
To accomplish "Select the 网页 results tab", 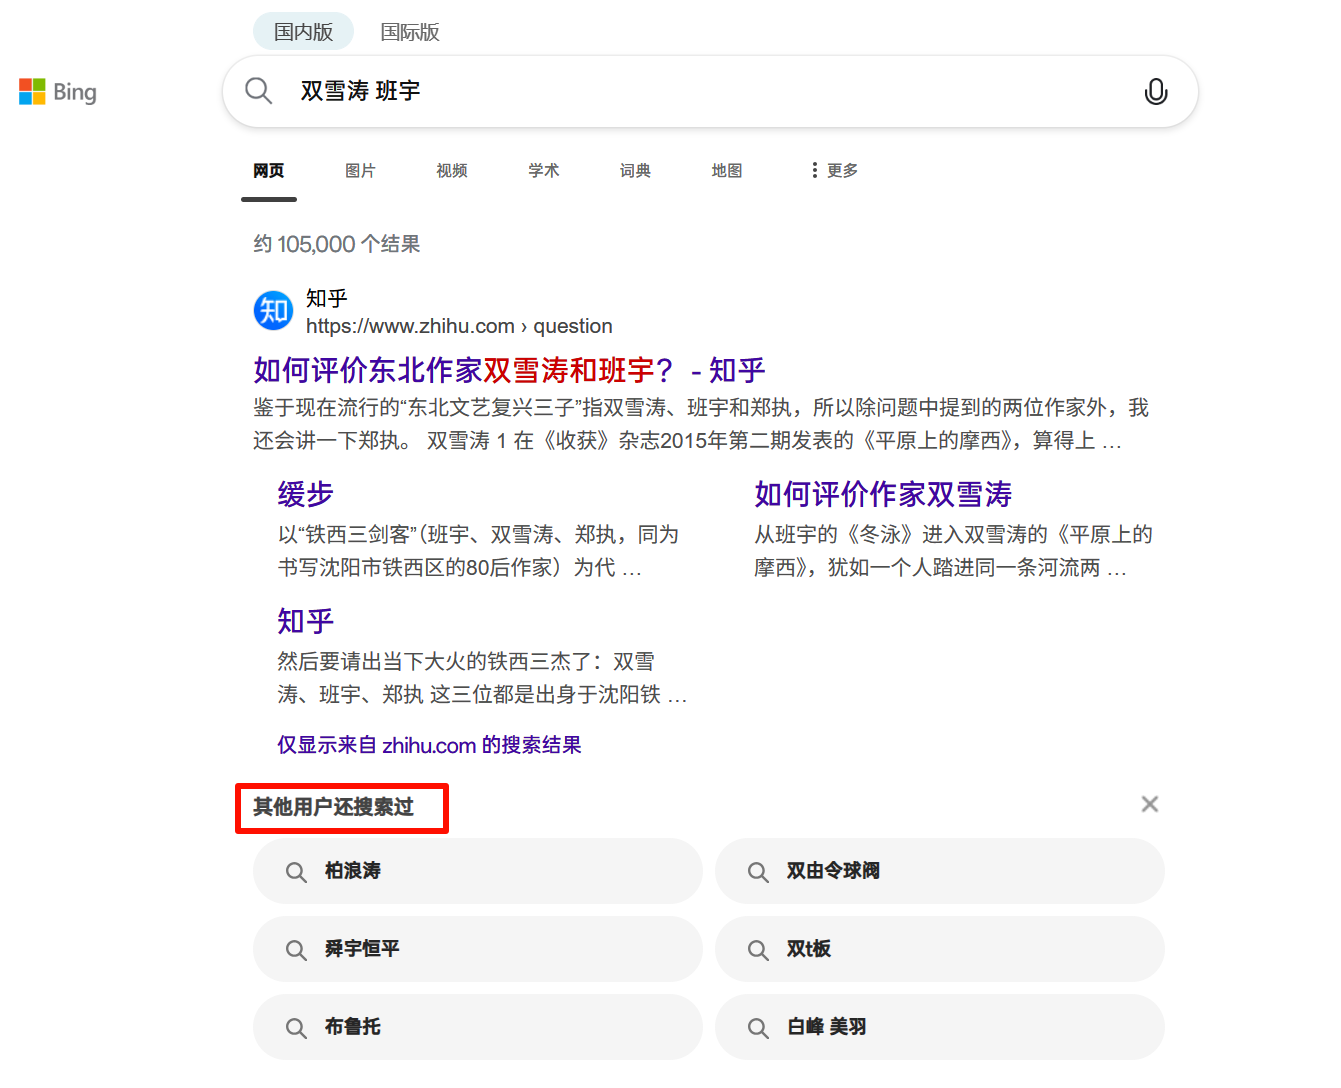I will (x=269, y=171).
